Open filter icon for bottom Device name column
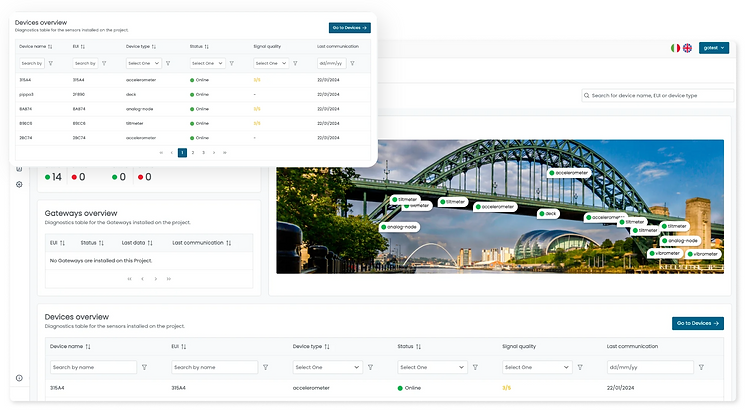The image size is (753, 415). click(x=144, y=367)
